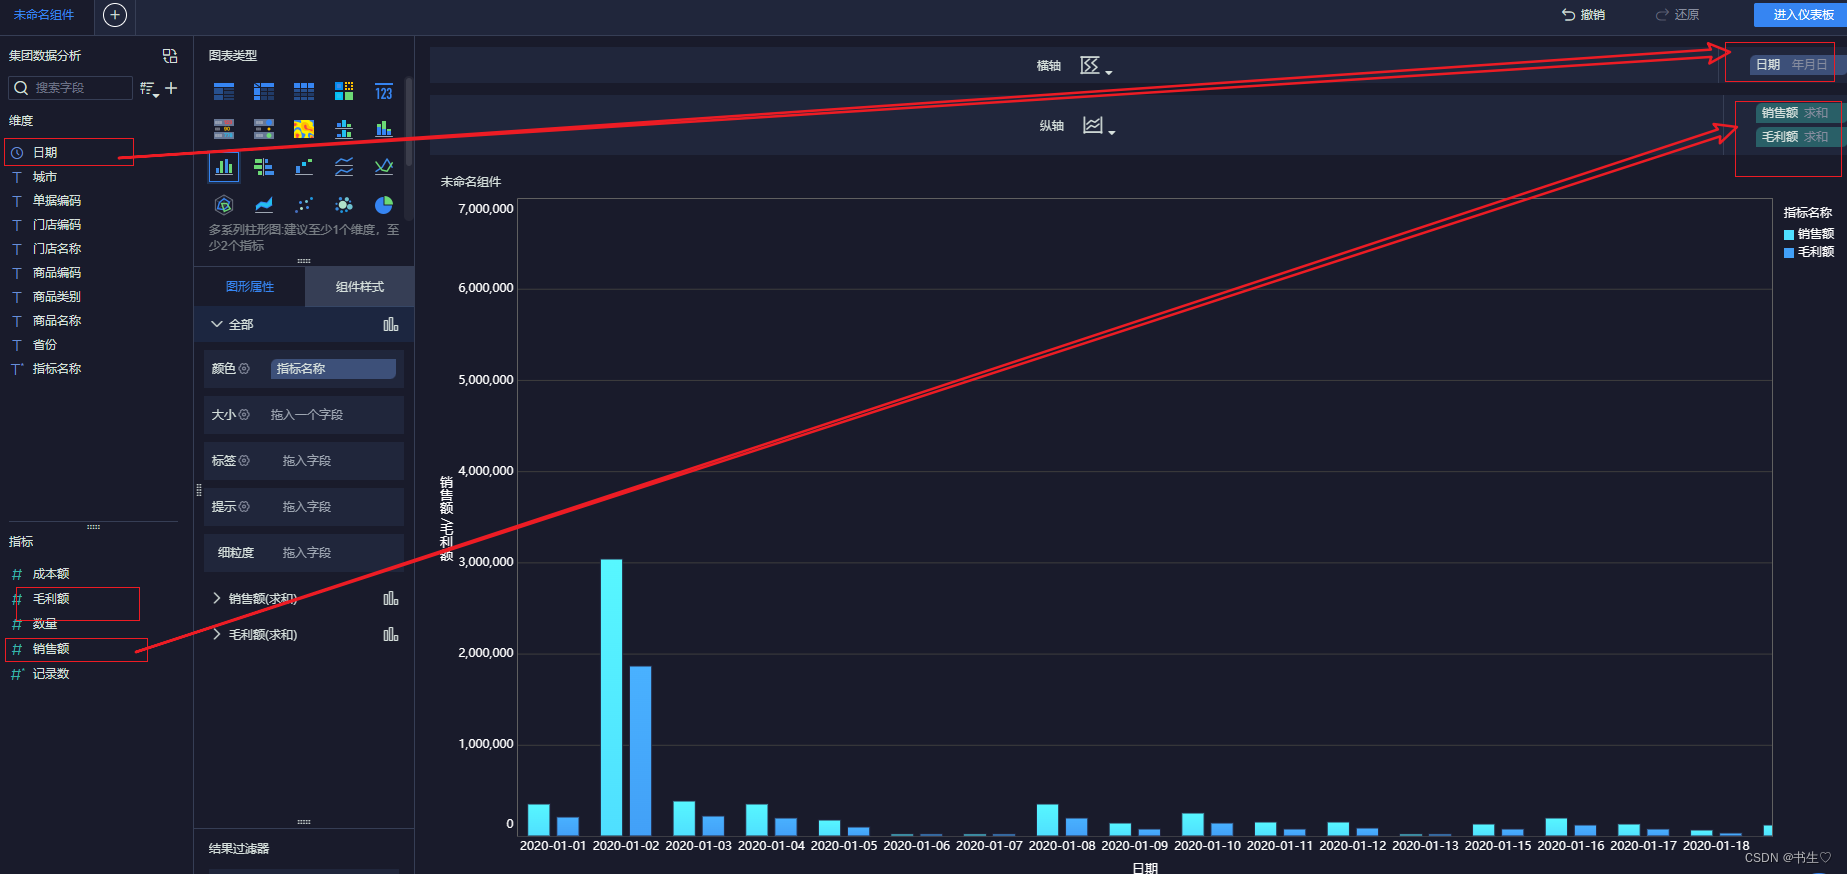Select the partitioned line chart type
The image size is (1847, 874).
pos(344,167)
